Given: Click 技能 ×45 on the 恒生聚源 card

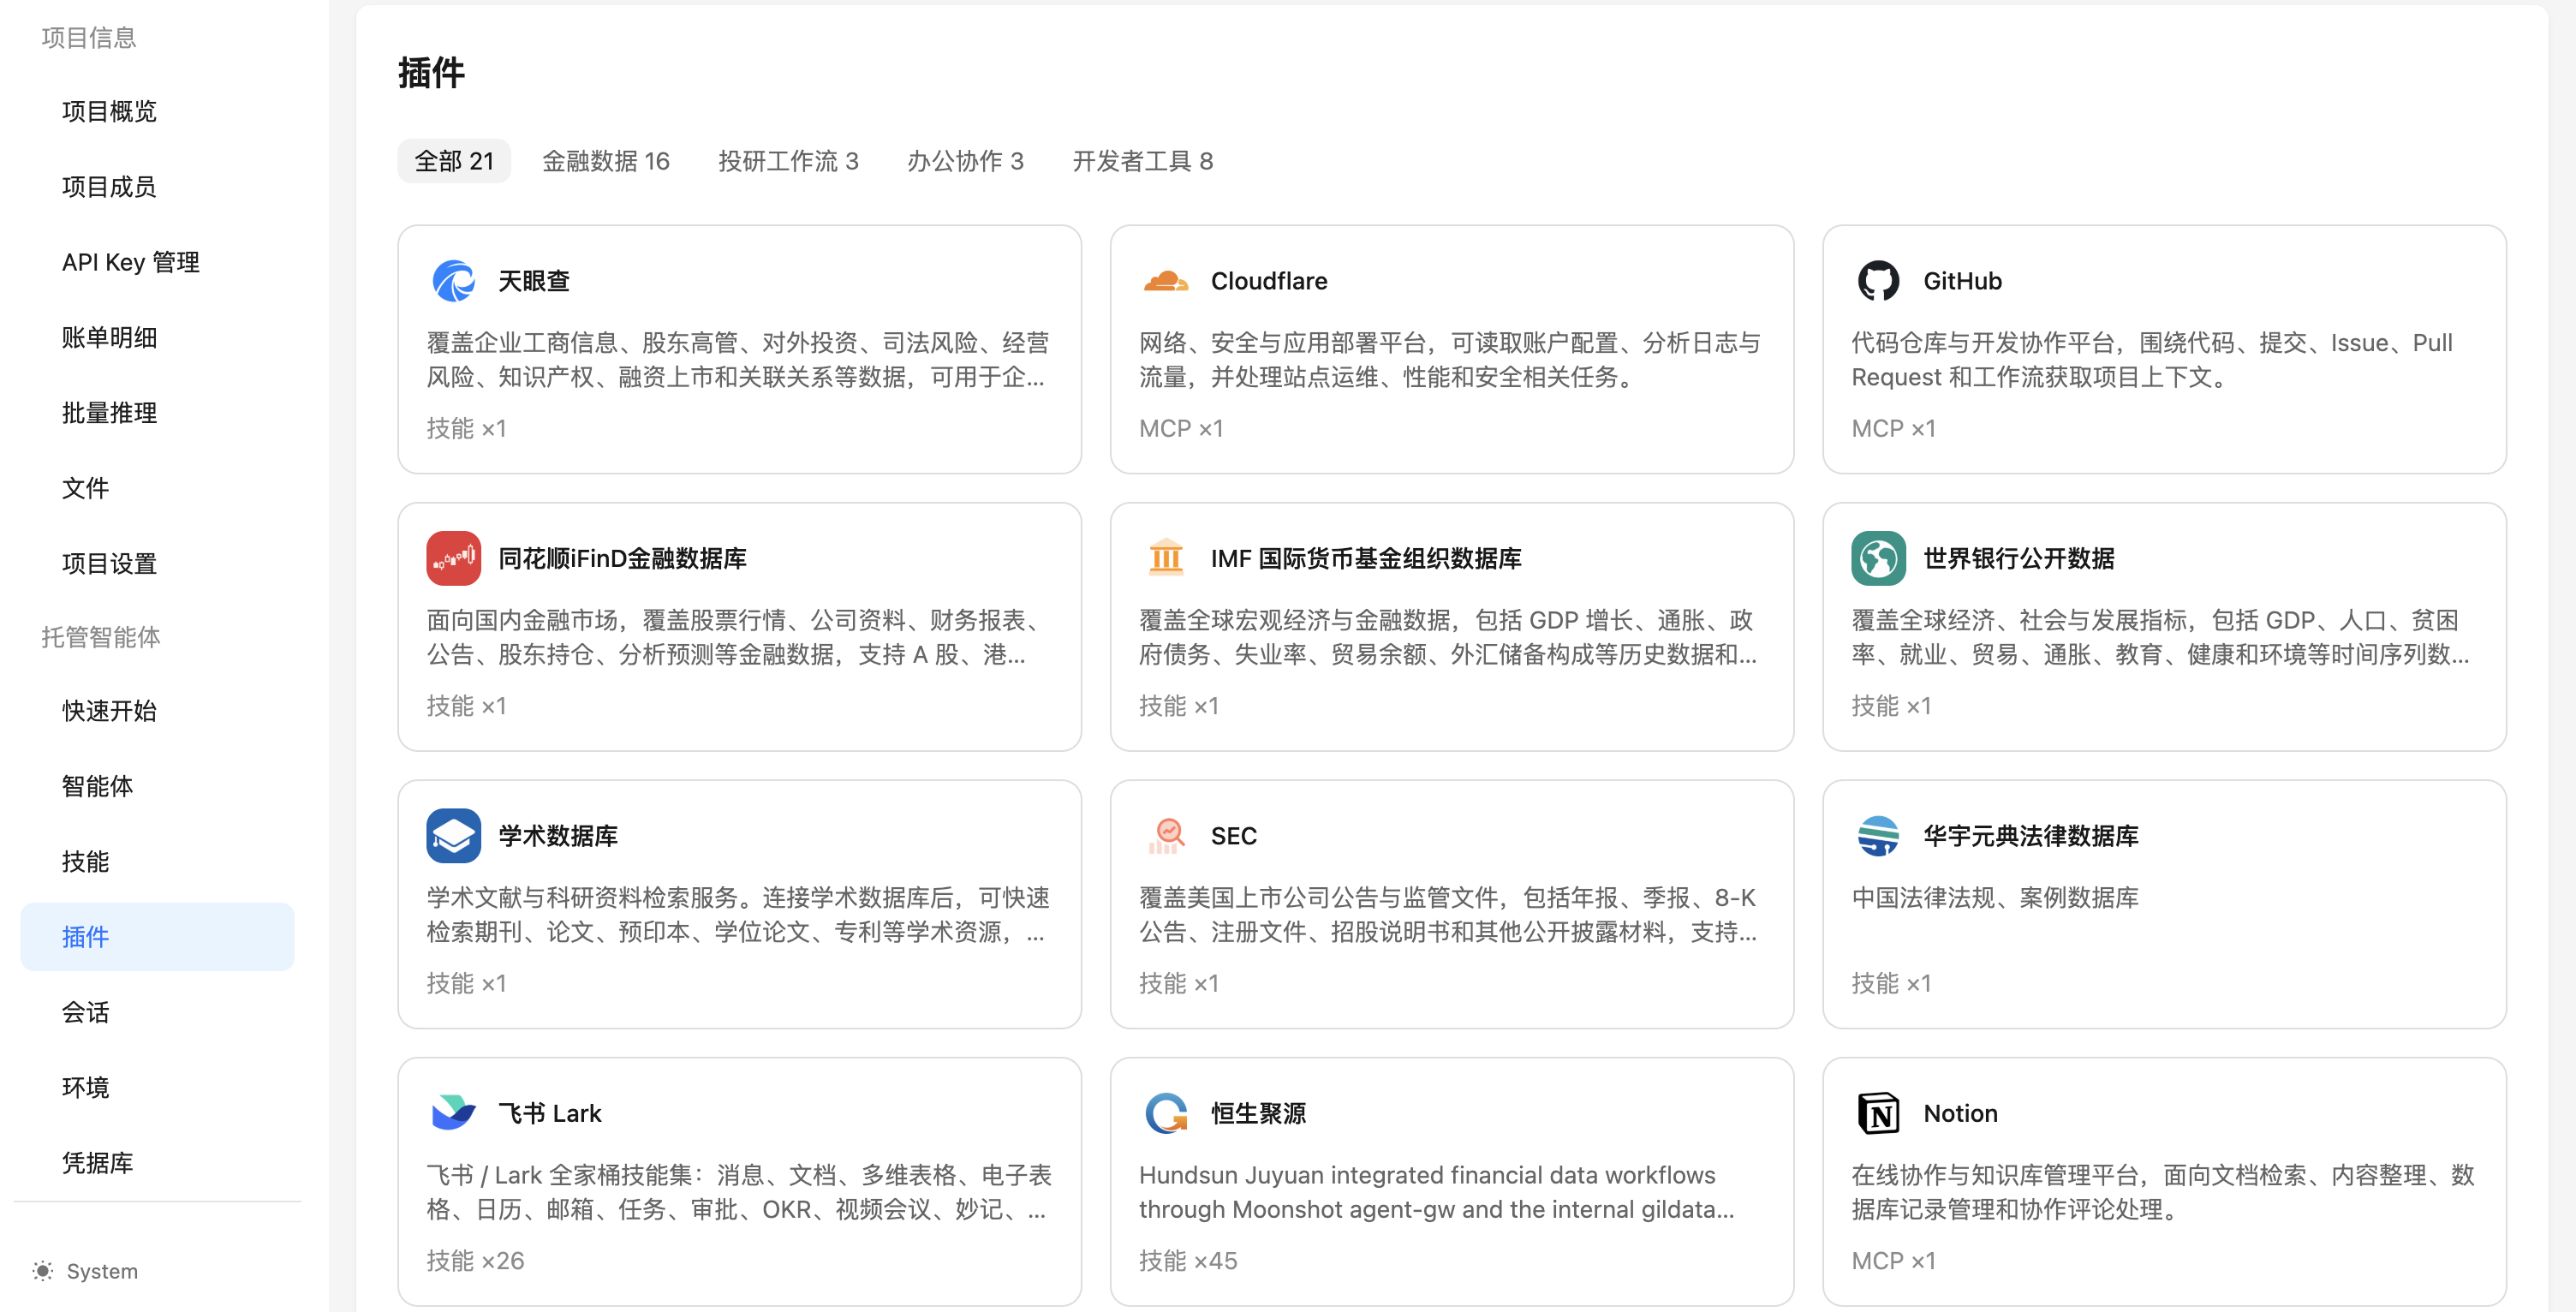Looking at the screenshot, I should (x=1187, y=1261).
